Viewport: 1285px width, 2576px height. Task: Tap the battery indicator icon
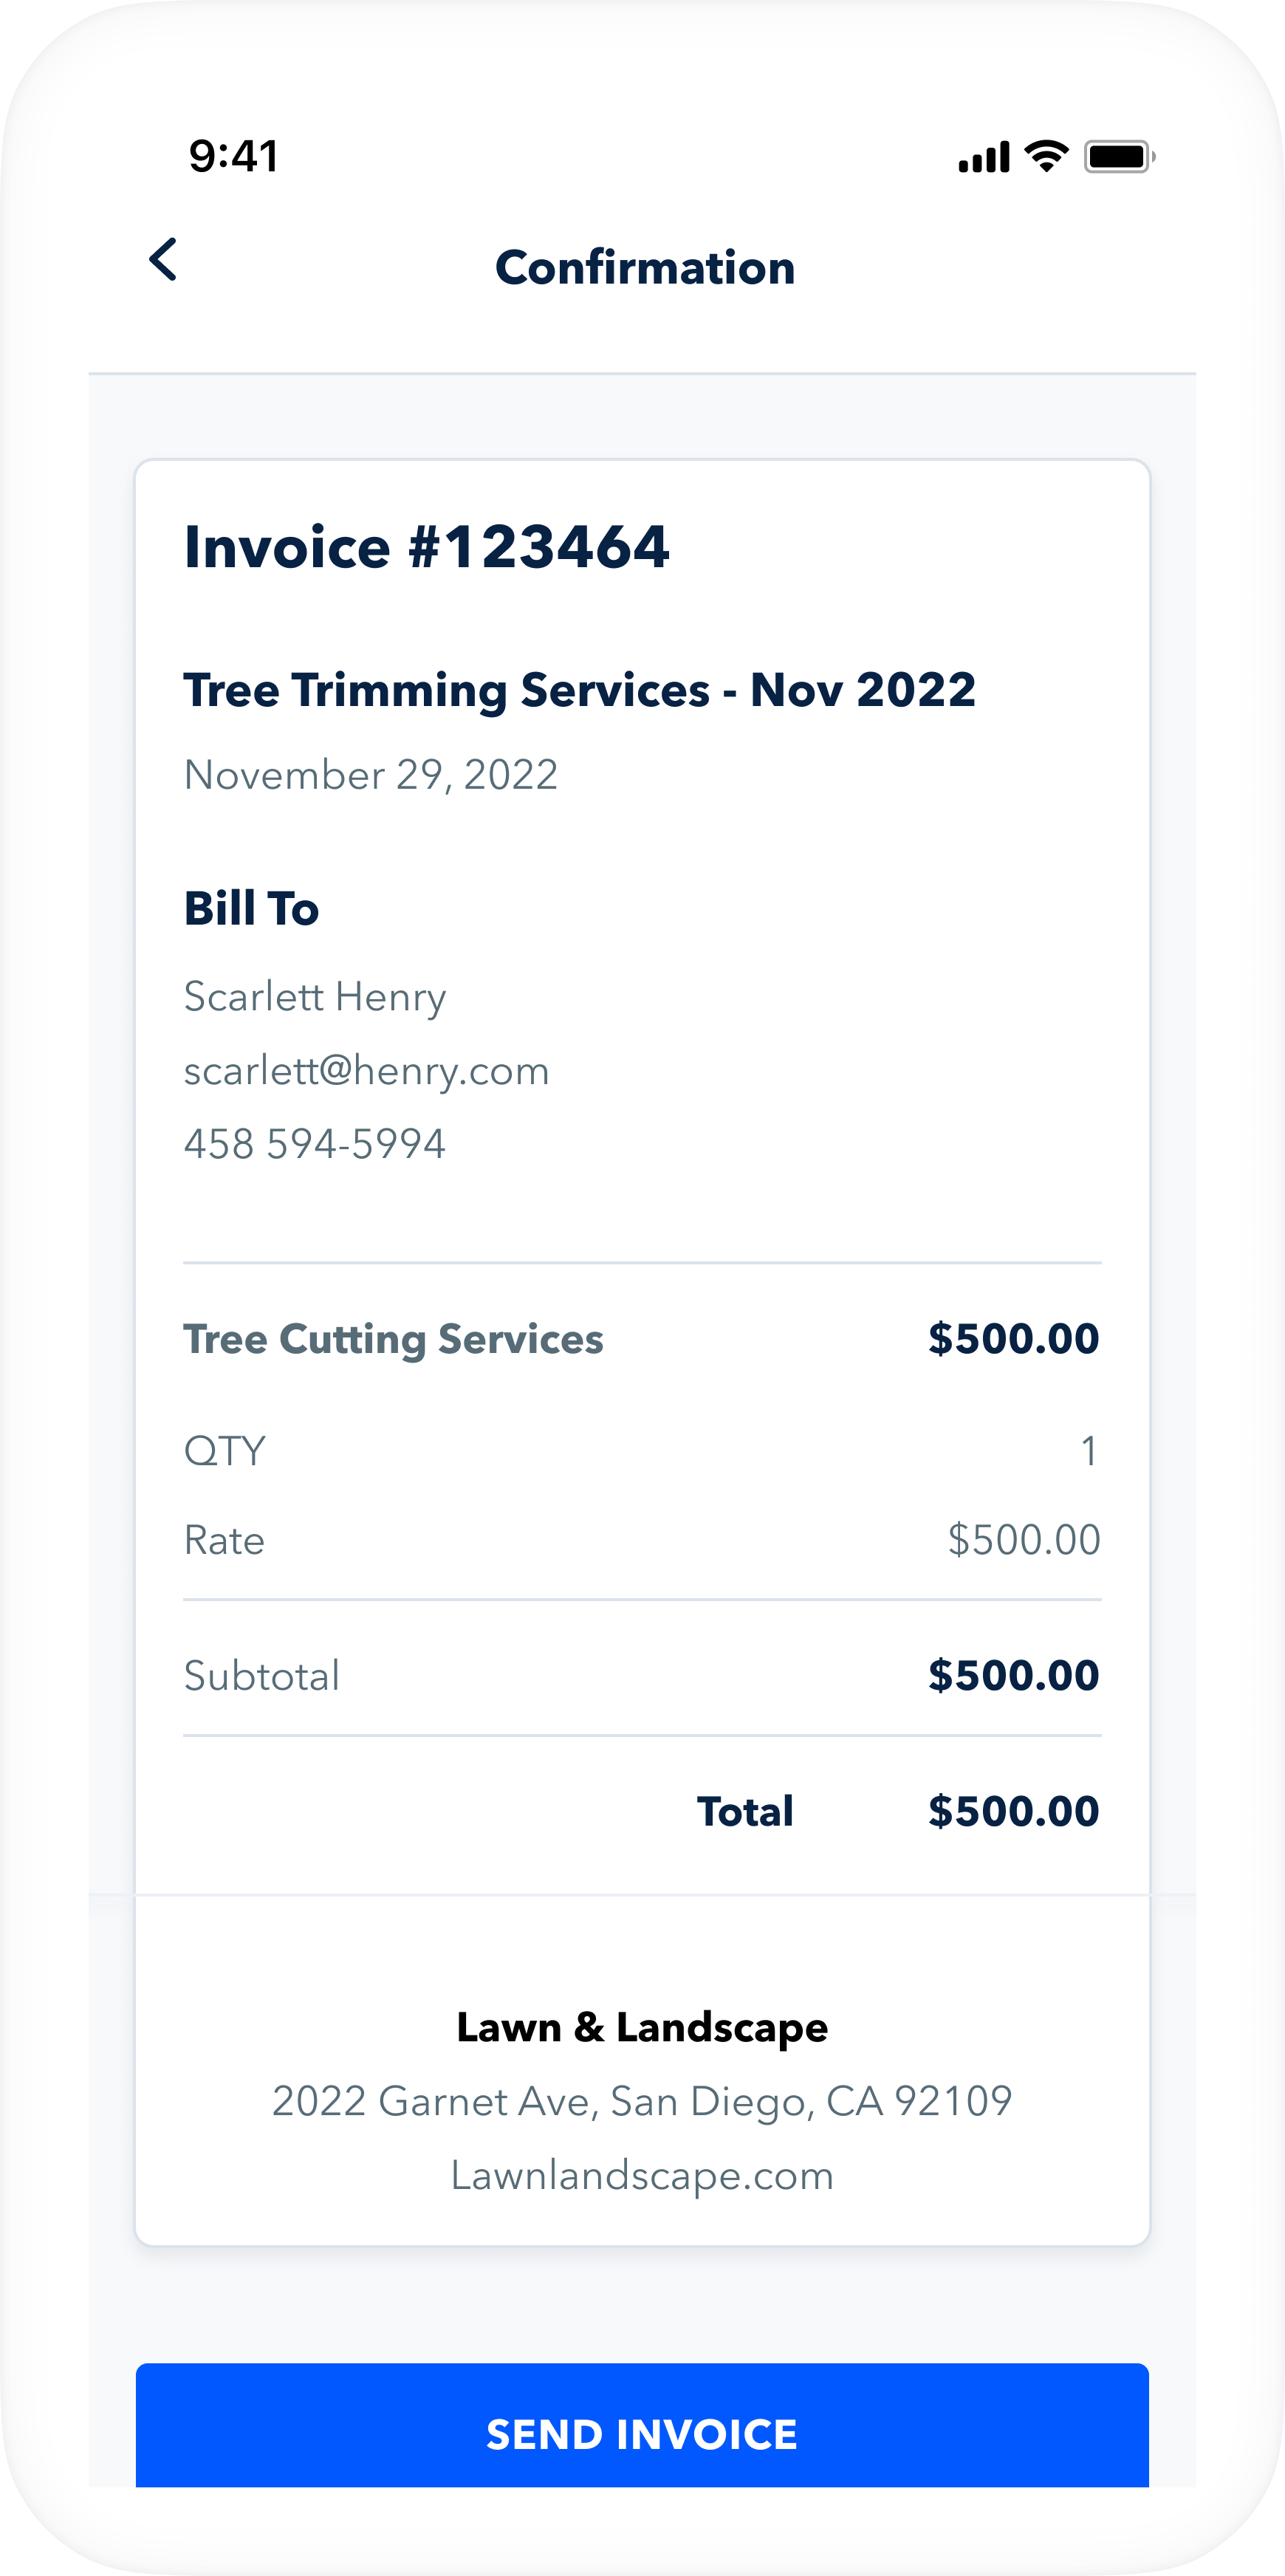click(1119, 157)
